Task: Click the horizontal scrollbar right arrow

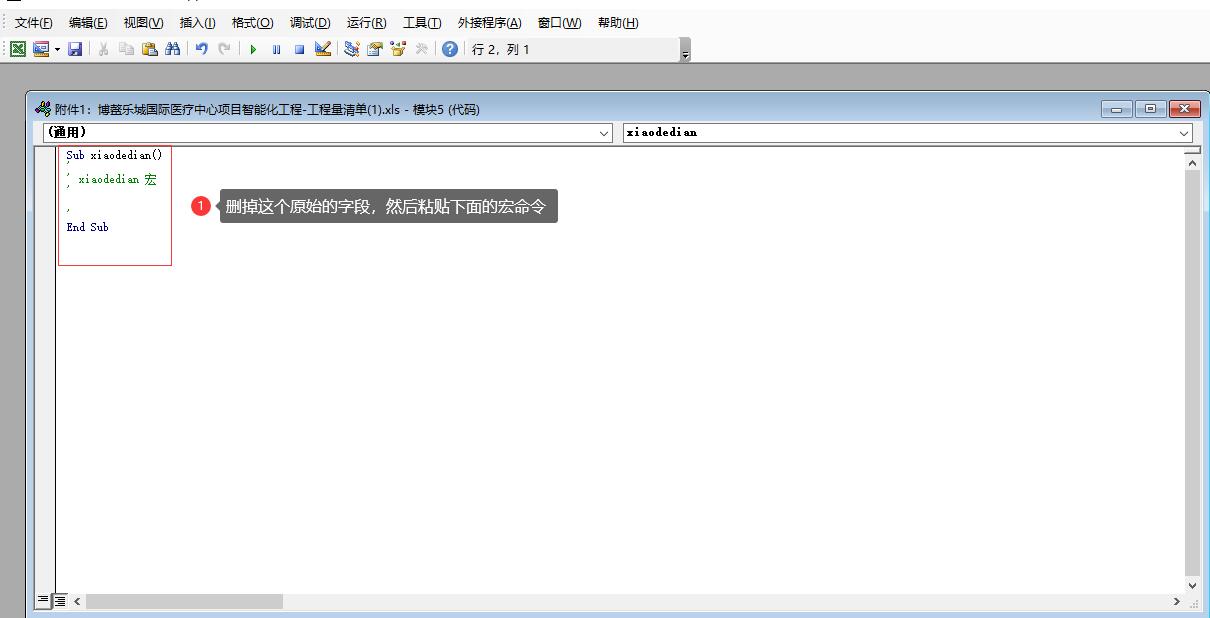Action: [x=1176, y=601]
